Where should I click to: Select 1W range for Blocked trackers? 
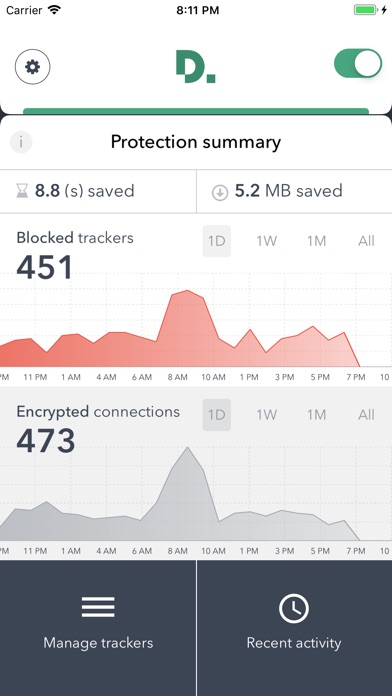(266, 241)
